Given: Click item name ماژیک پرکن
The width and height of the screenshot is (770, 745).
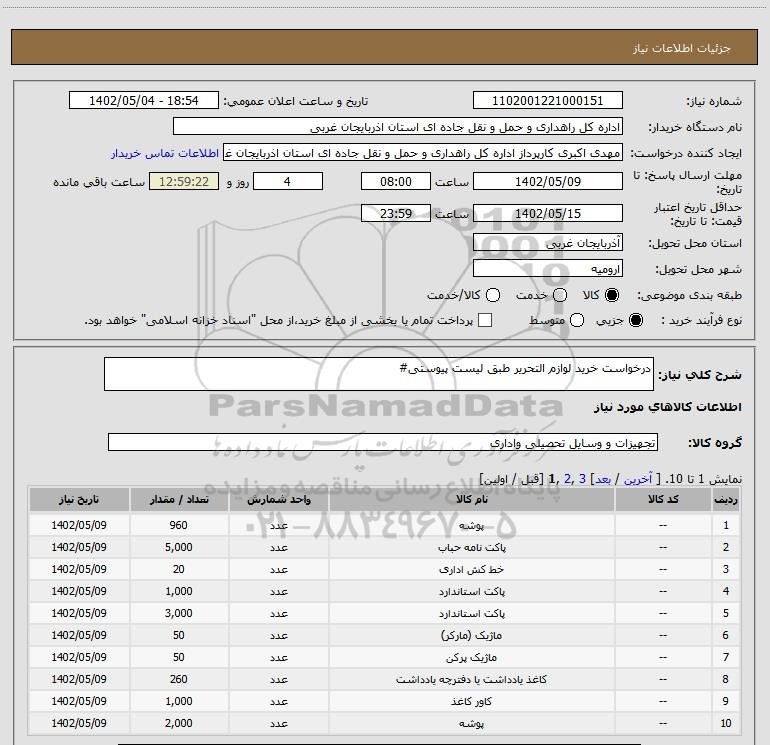Looking at the screenshot, I should tap(471, 657).
